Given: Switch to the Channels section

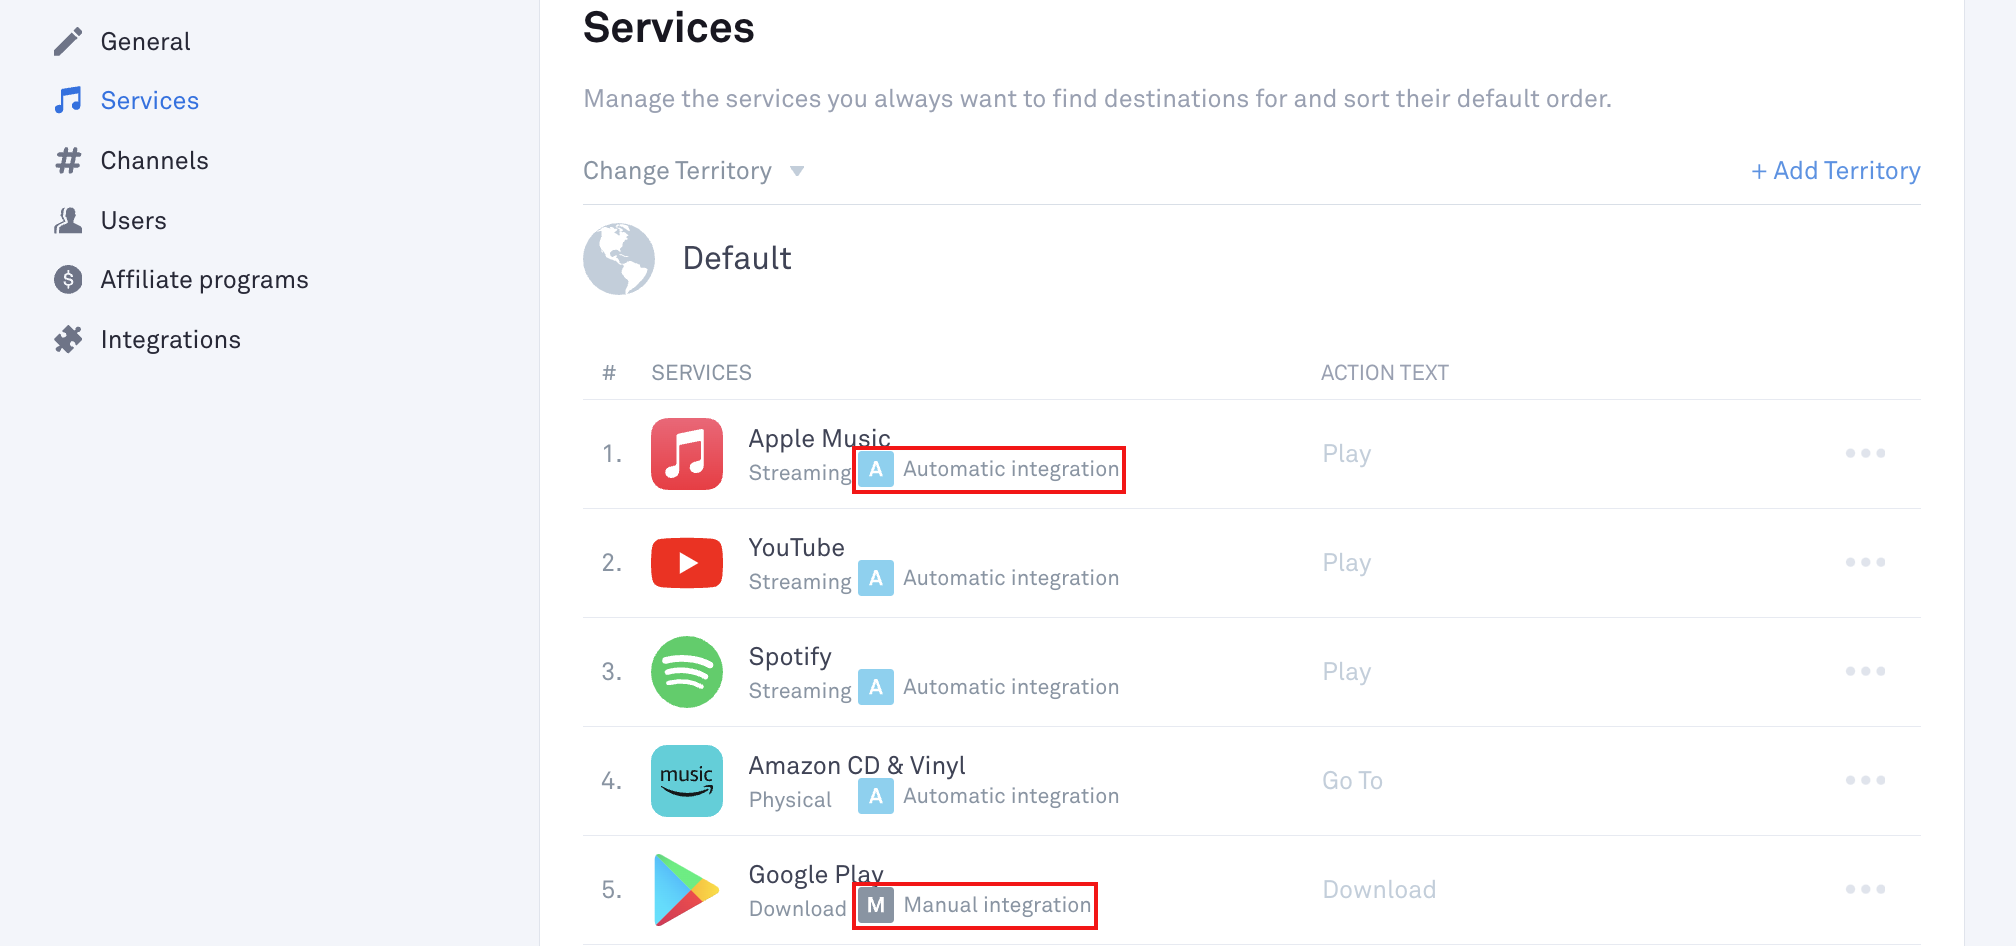Looking at the screenshot, I should (154, 161).
